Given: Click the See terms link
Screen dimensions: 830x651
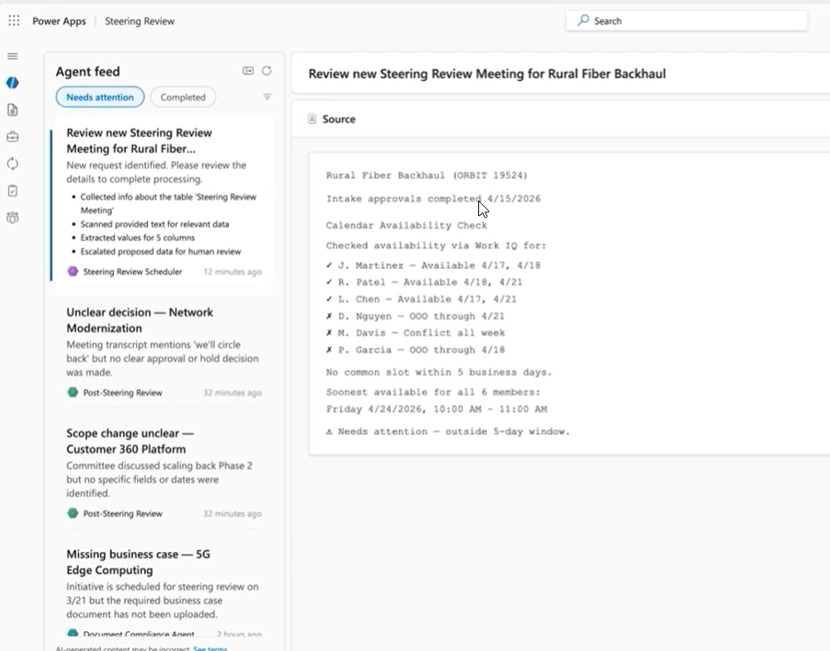Looking at the screenshot, I should pyautogui.click(x=210, y=648).
